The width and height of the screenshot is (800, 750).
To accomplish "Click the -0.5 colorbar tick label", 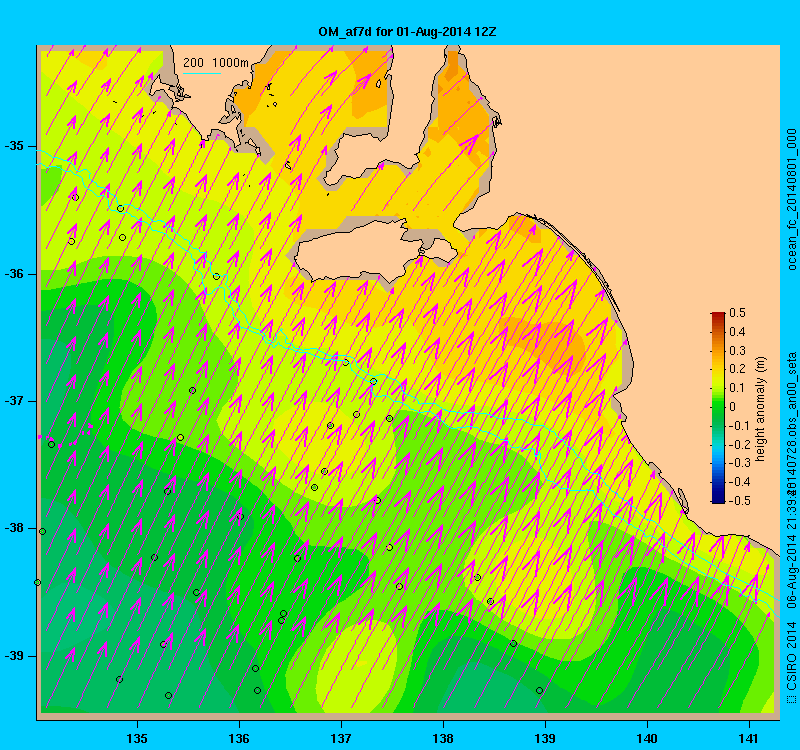I will click(738, 501).
